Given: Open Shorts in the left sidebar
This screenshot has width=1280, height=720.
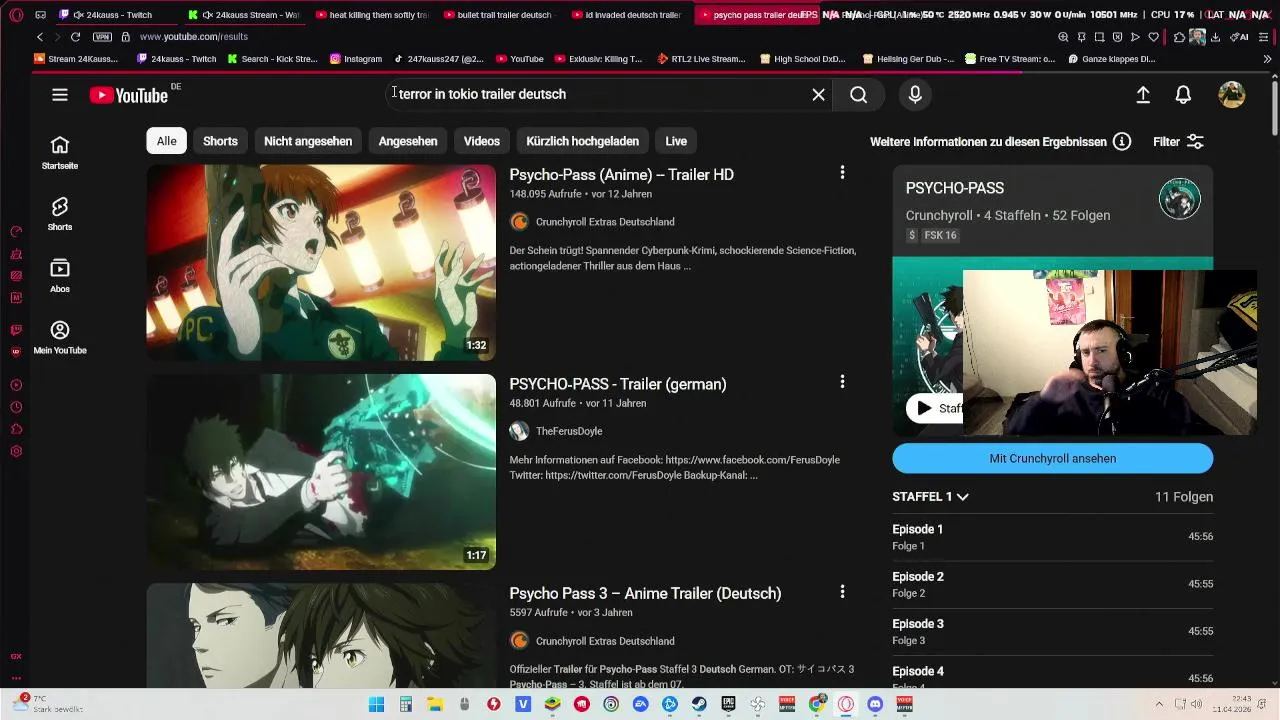Looking at the screenshot, I should 60,213.
